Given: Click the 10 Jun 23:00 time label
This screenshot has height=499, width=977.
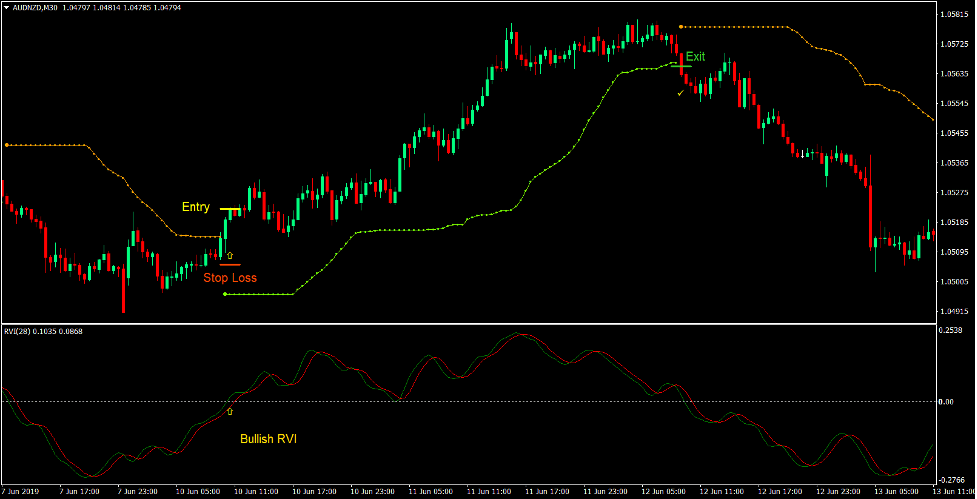Looking at the screenshot, I should pyautogui.click(x=373, y=492).
